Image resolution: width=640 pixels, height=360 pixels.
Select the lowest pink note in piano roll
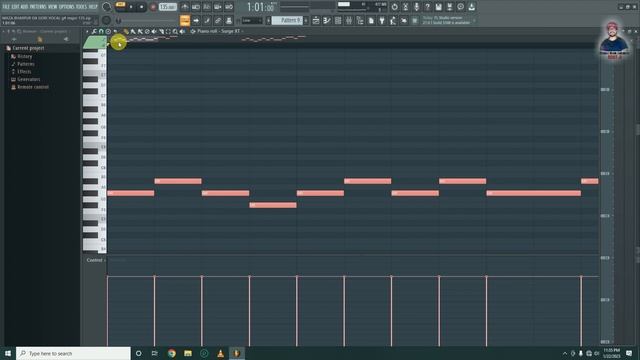[x=273, y=205]
